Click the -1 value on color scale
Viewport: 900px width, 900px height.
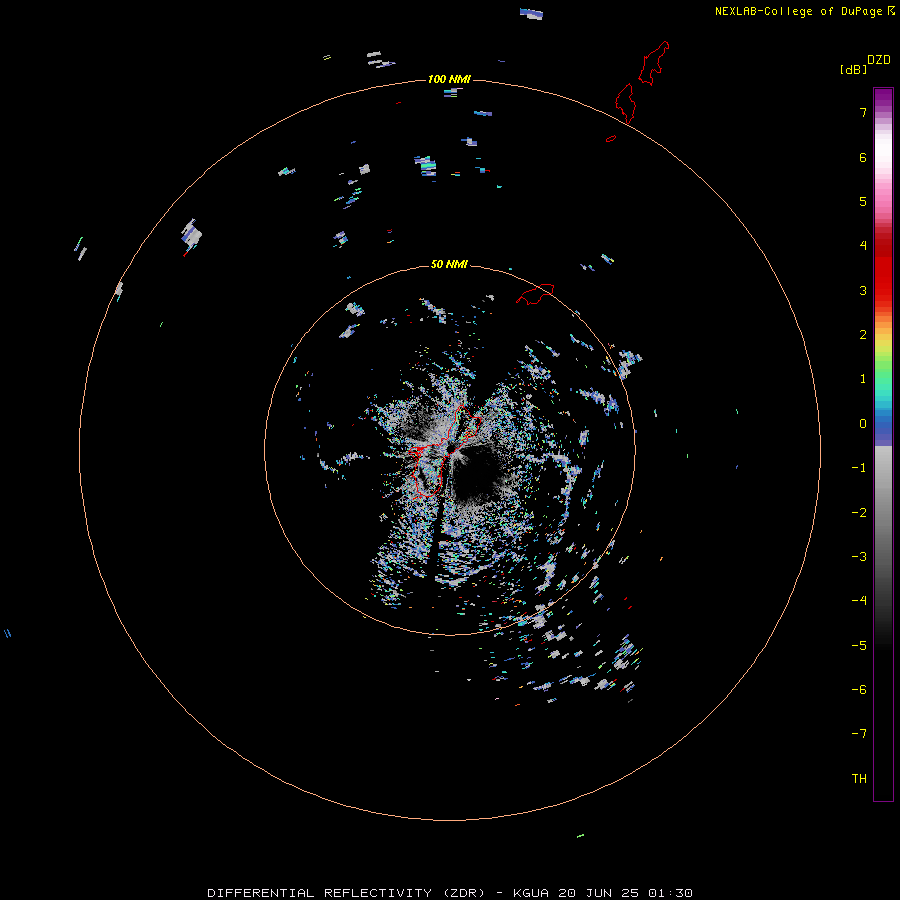point(859,468)
